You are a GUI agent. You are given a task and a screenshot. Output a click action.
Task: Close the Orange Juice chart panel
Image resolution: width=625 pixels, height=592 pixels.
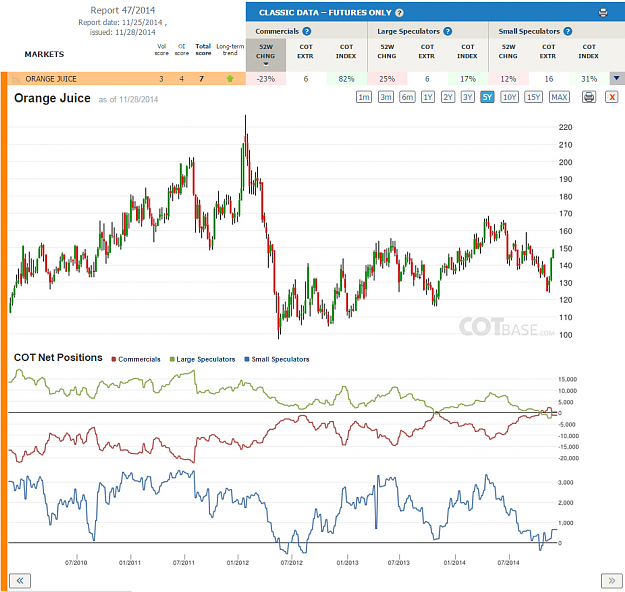(612, 97)
